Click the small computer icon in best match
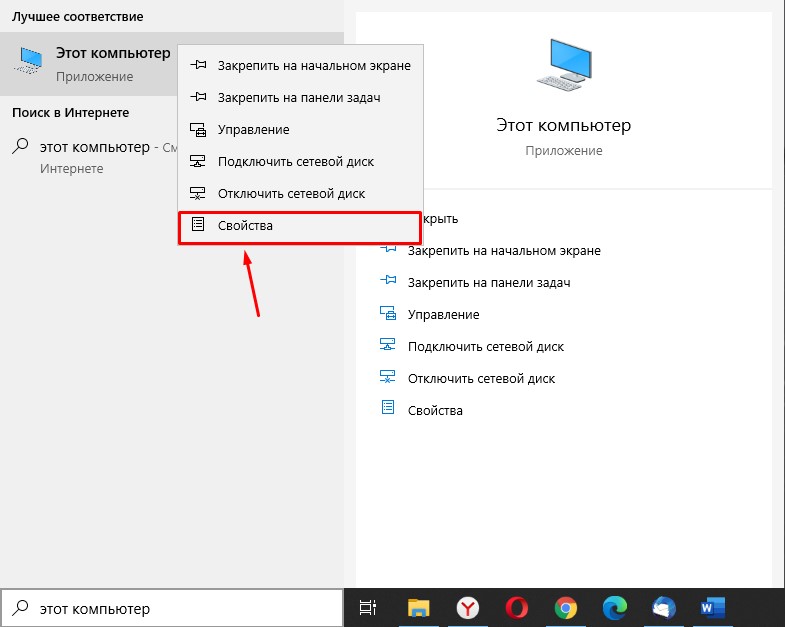785x627 pixels. pyautogui.click(x=29, y=61)
